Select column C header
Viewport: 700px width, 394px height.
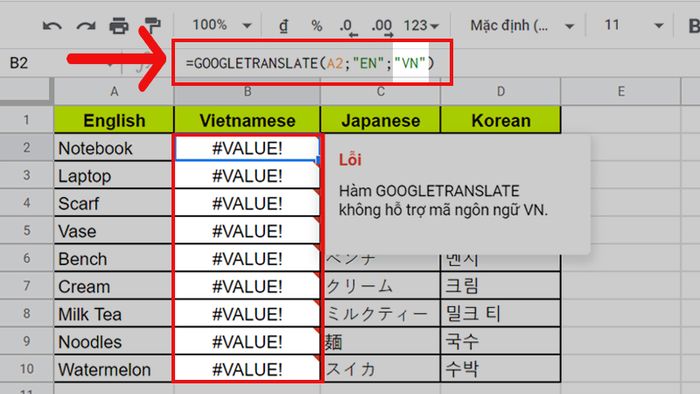click(380, 91)
